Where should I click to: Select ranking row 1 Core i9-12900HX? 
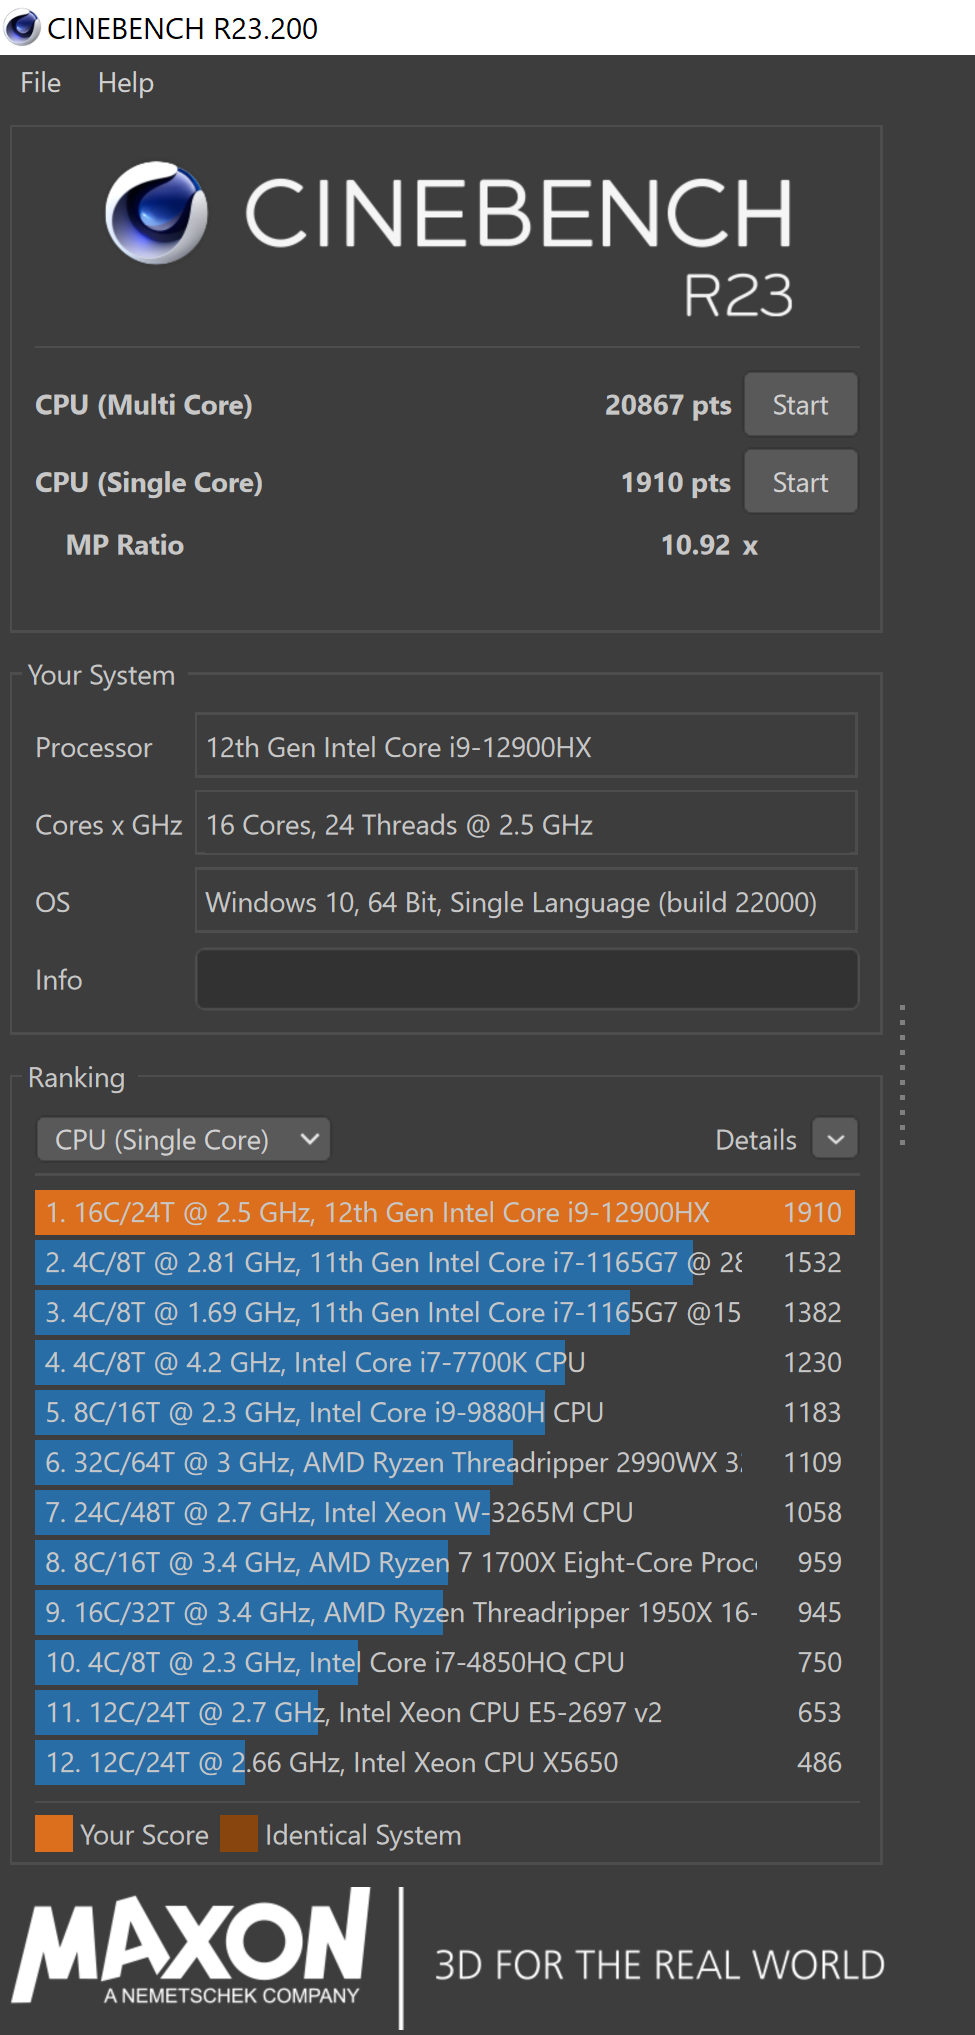coord(445,1212)
